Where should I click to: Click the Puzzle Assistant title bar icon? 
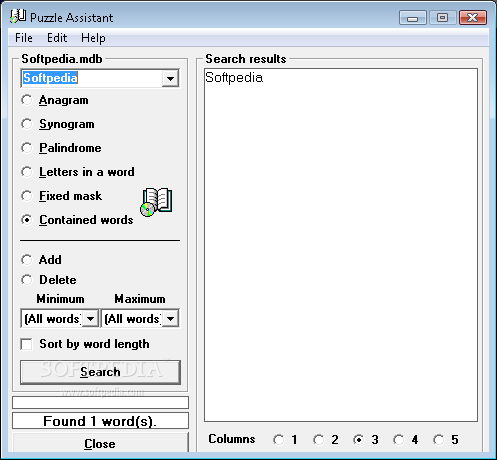coord(18,17)
